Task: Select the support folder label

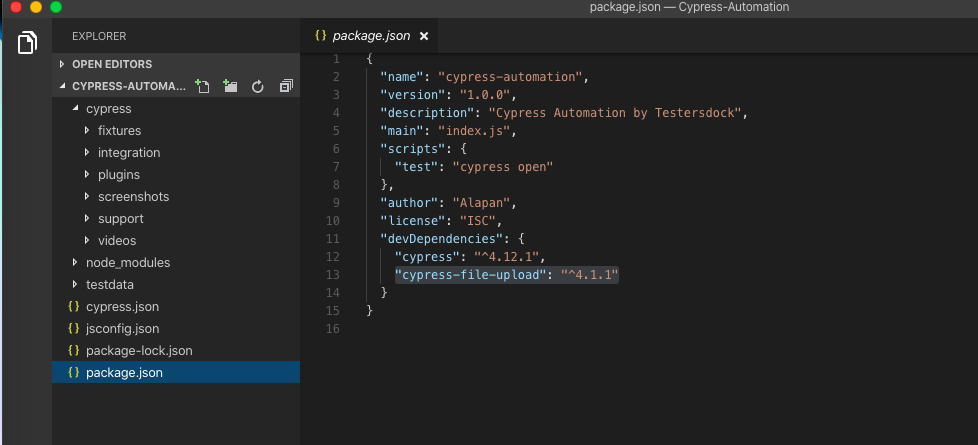Action: 120,218
